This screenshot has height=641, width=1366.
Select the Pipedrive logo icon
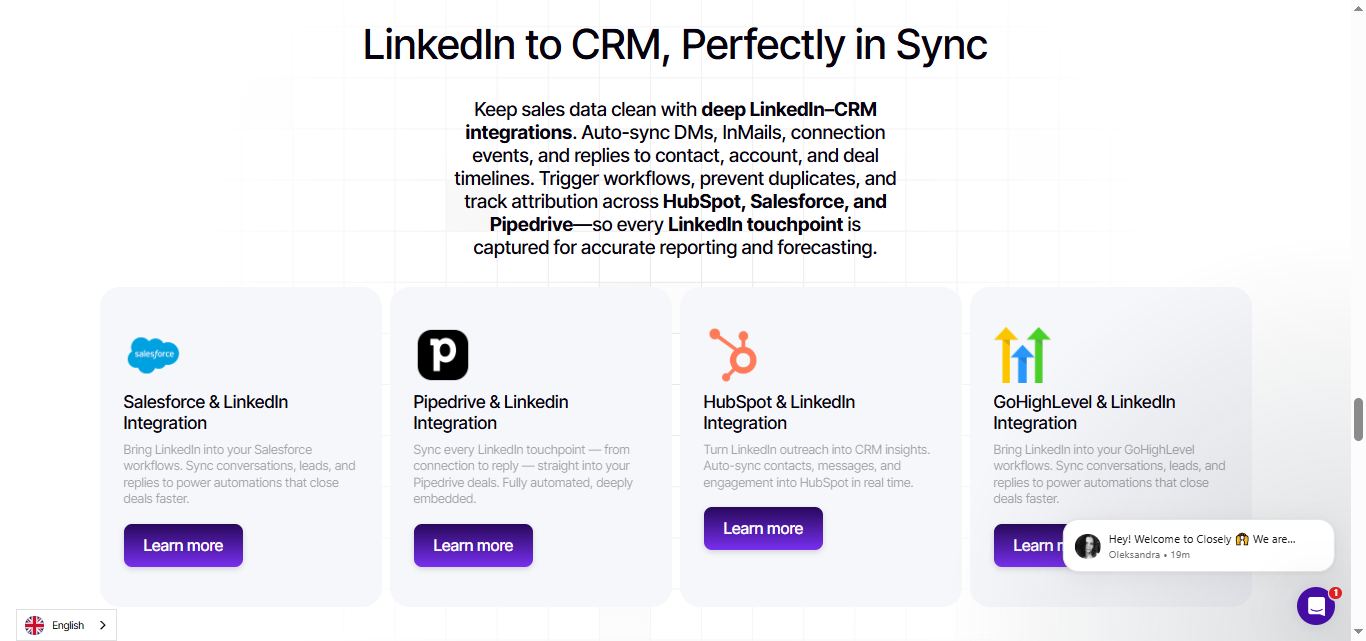pyautogui.click(x=443, y=354)
